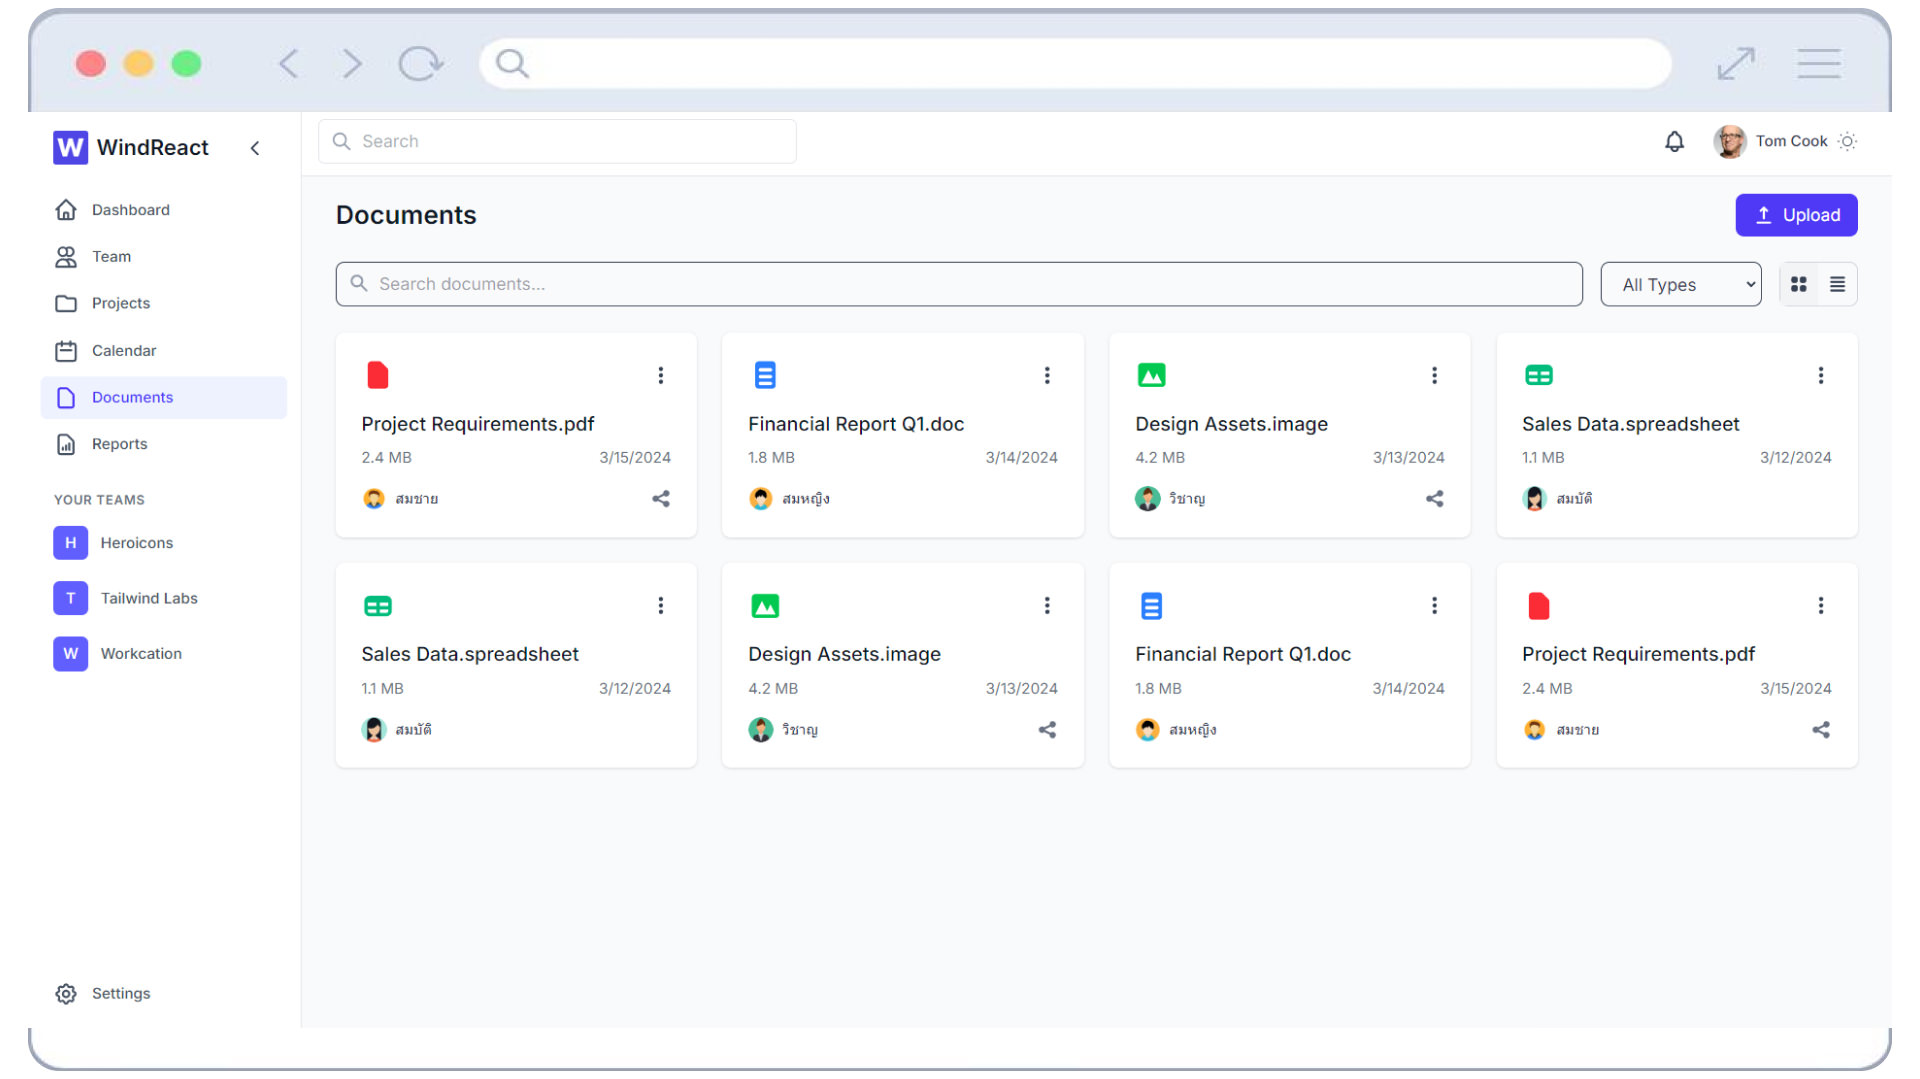Viewport: 1920px width, 1079px height.
Task: Click the WindReact logo
Action: click(x=131, y=148)
